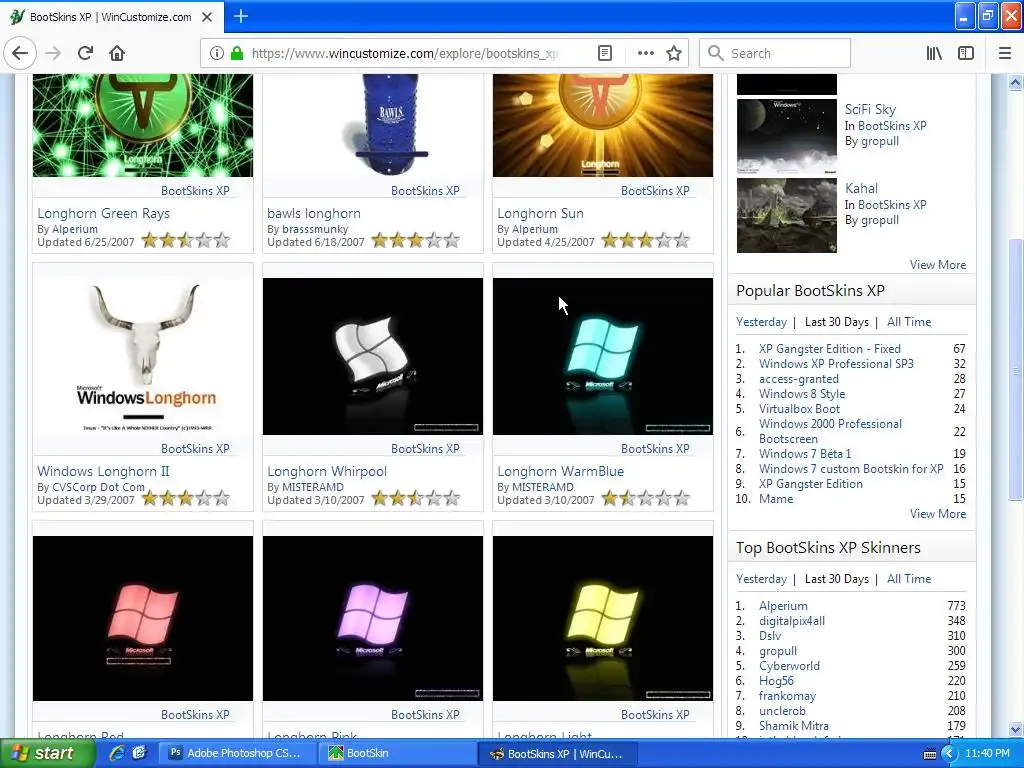1024x768 pixels.
Task: Select Last 30 Days in Top Skinners
Action: point(837,579)
